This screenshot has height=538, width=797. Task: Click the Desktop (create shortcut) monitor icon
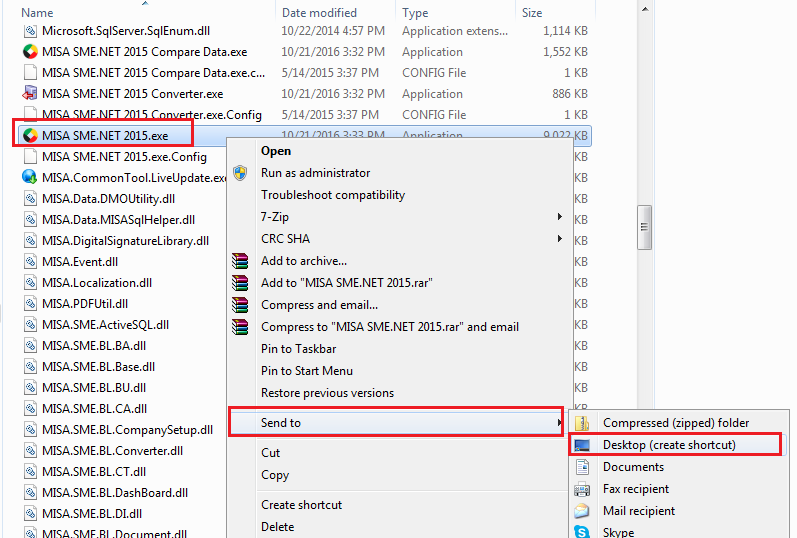[582, 445]
